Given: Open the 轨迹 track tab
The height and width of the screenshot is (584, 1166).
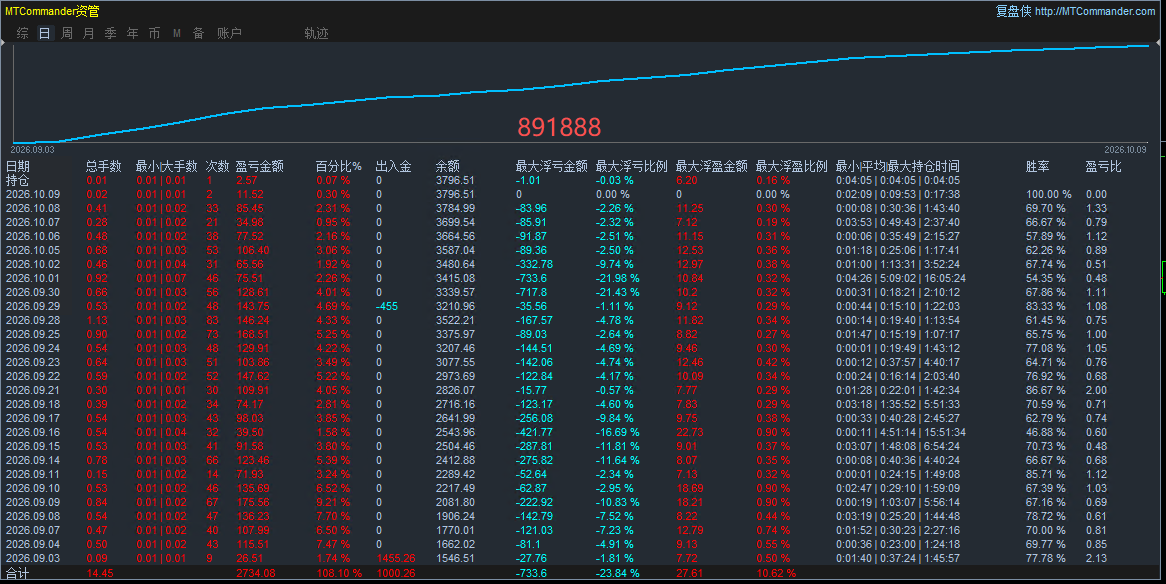Looking at the screenshot, I should 316,33.
